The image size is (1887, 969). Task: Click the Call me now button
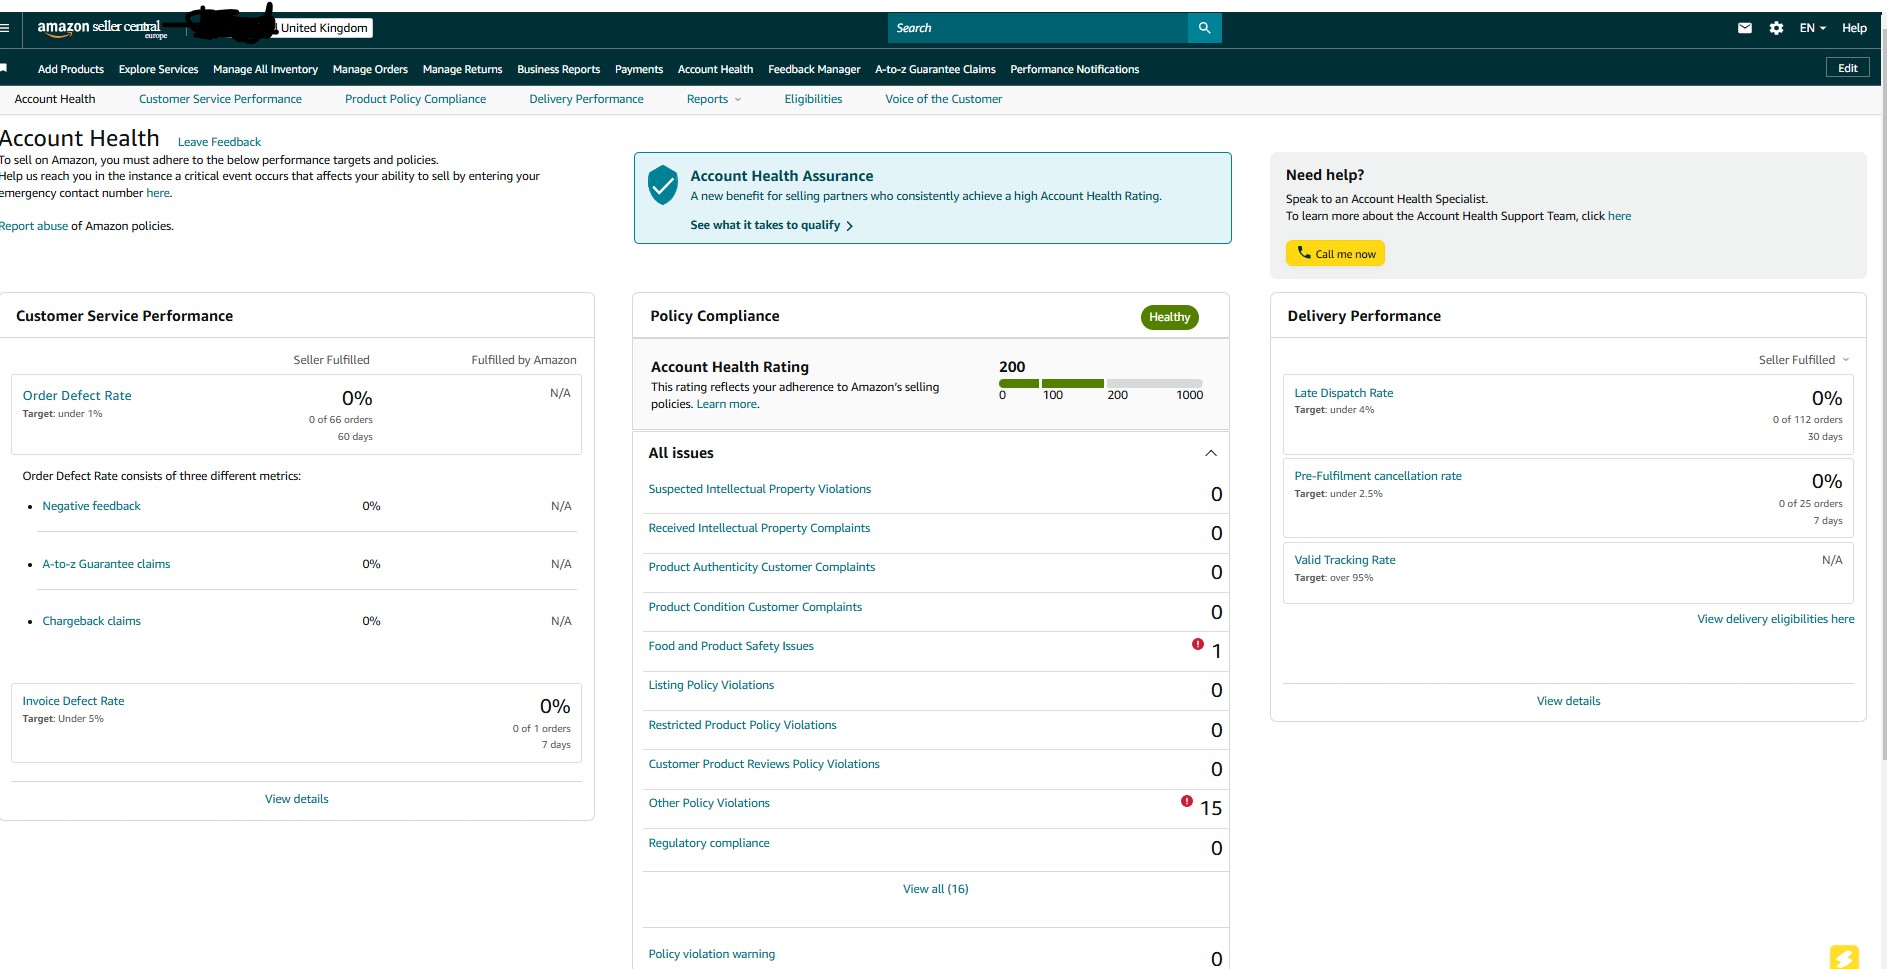(x=1335, y=253)
